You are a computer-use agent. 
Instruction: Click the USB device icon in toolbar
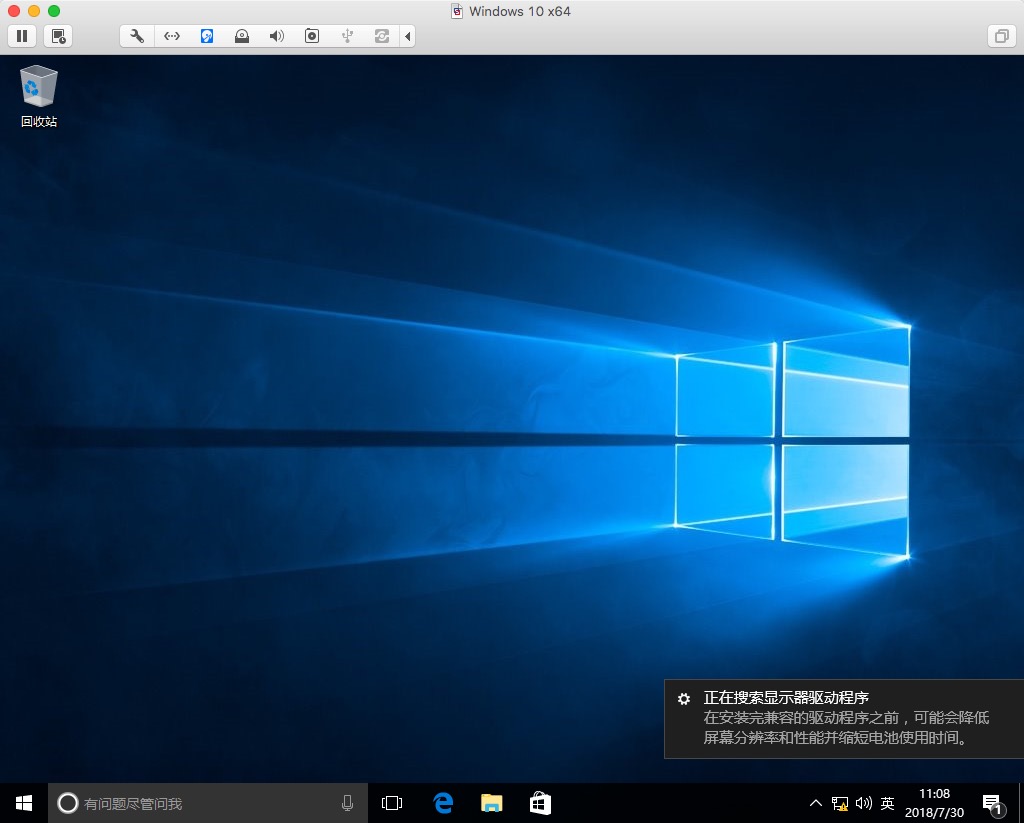pos(347,36)
